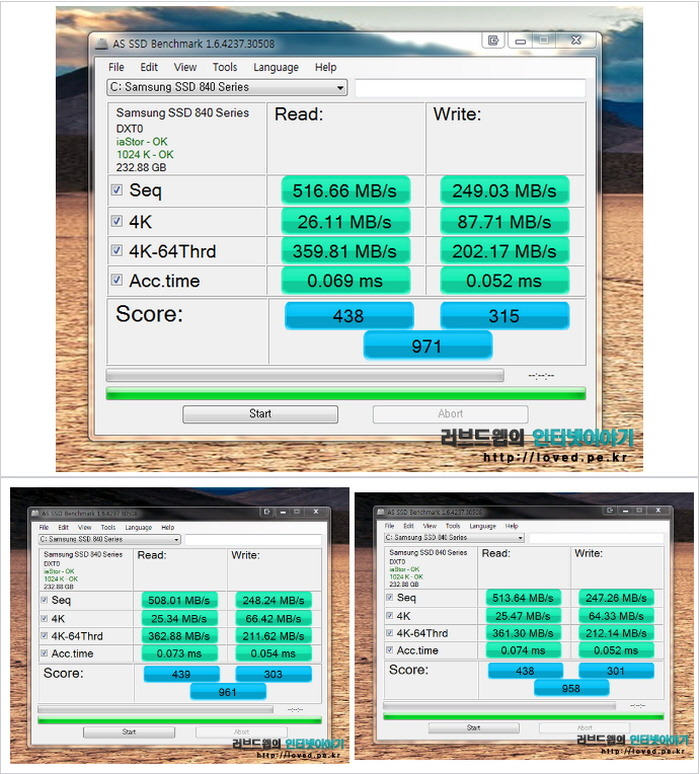Minimize the top AS SSD Benchmark window

point(520,40)
